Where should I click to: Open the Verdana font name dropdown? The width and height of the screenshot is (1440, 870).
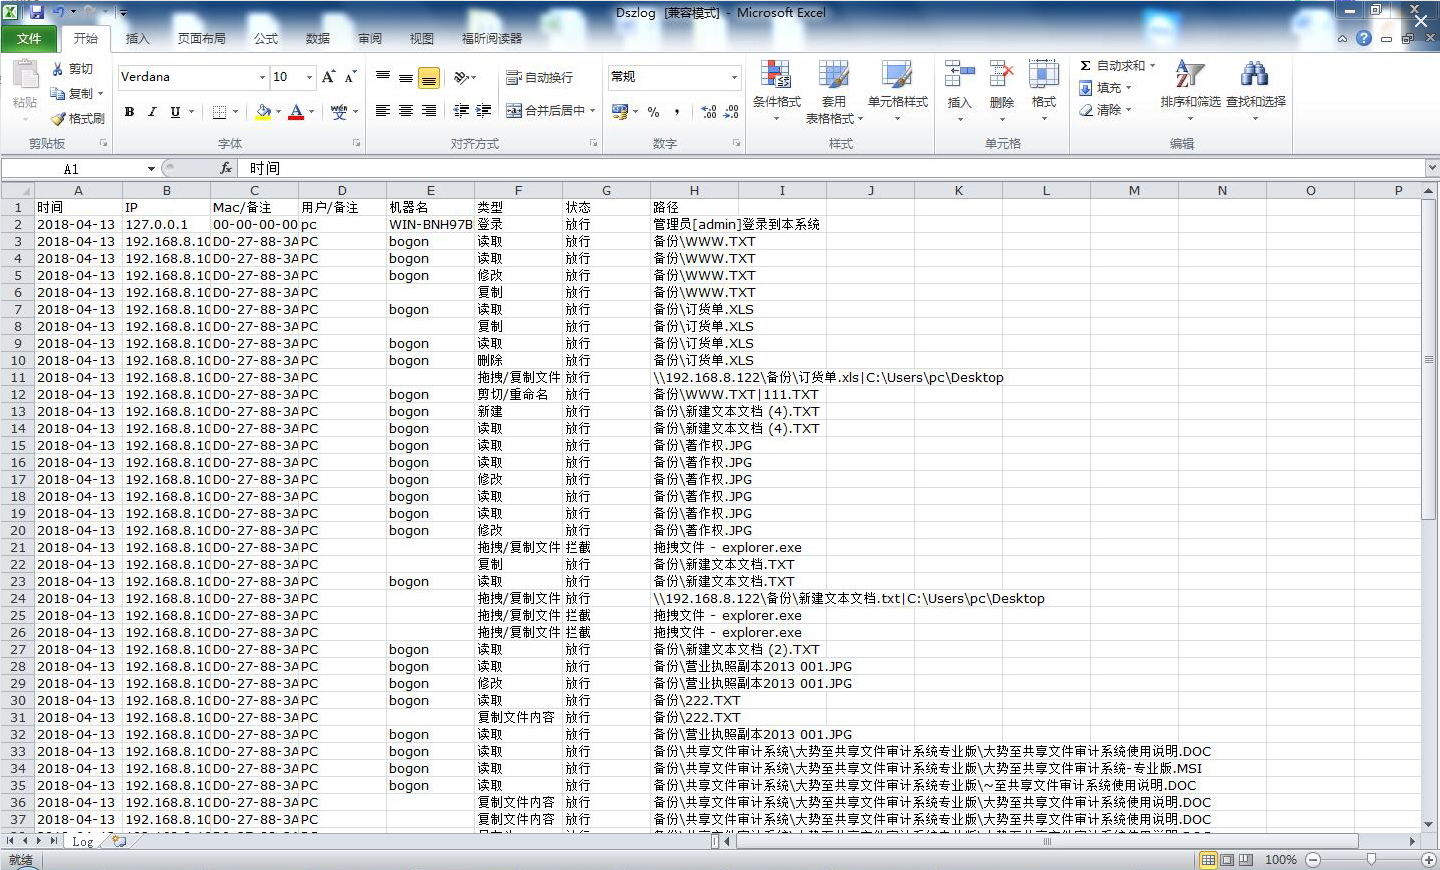pos(262,77)
